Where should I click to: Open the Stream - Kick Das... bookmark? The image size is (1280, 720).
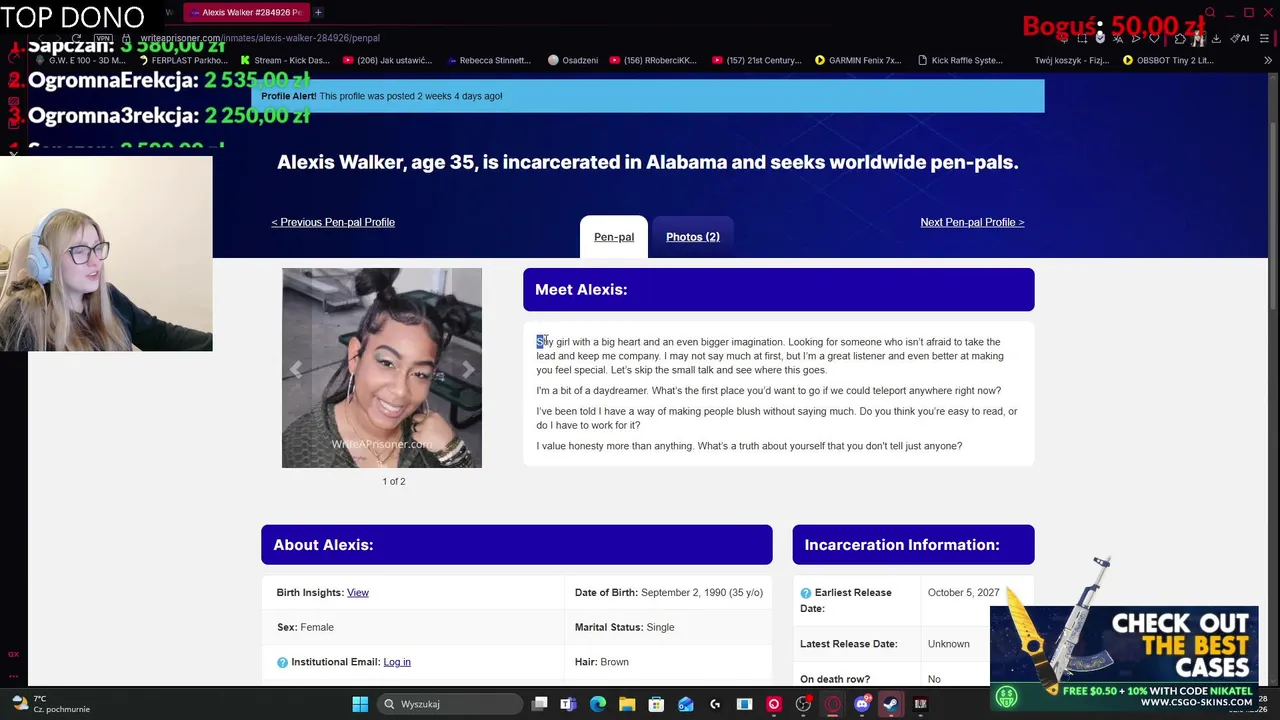click(x=285, y=60)
